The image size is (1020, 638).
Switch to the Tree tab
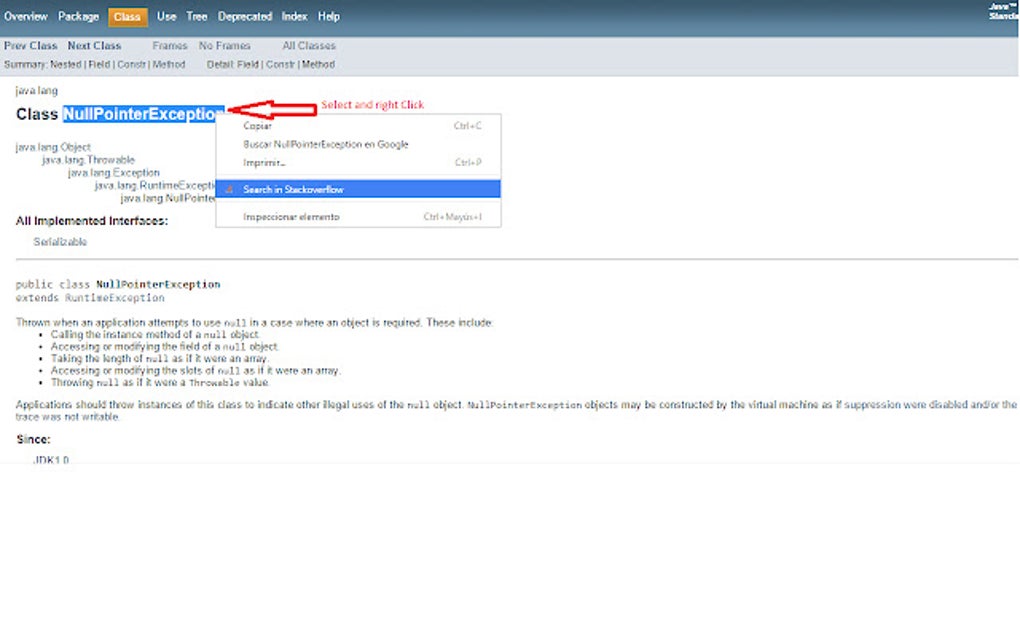tap(196, 16)
